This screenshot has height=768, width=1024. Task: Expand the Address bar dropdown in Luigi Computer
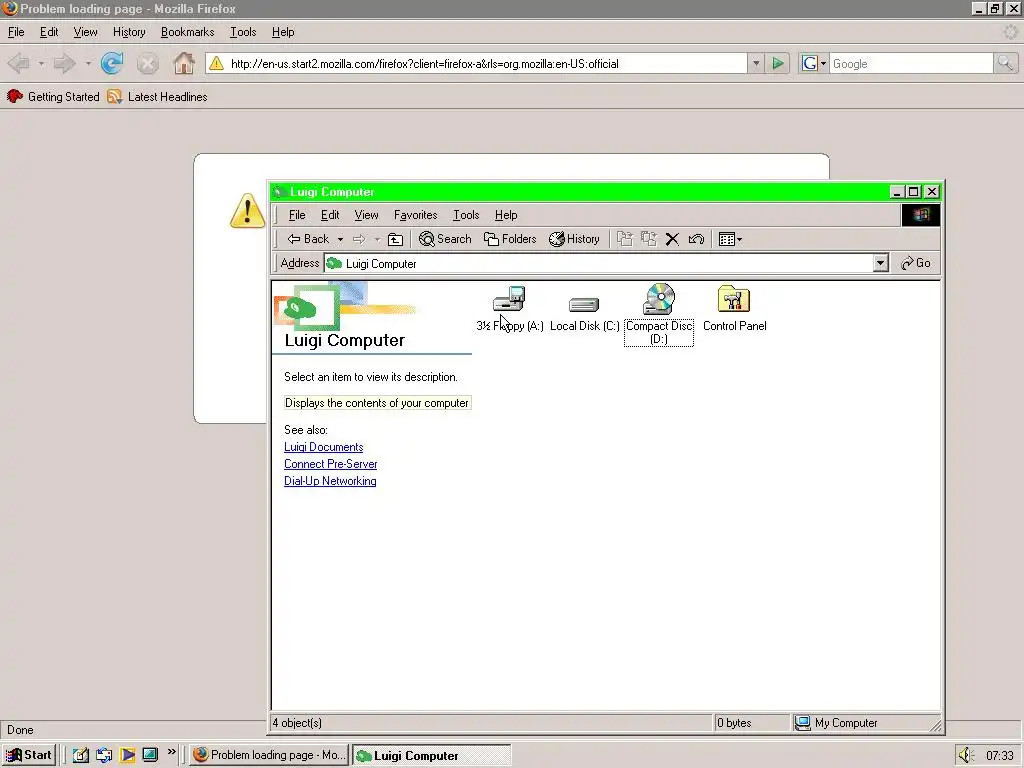(880, 263)
